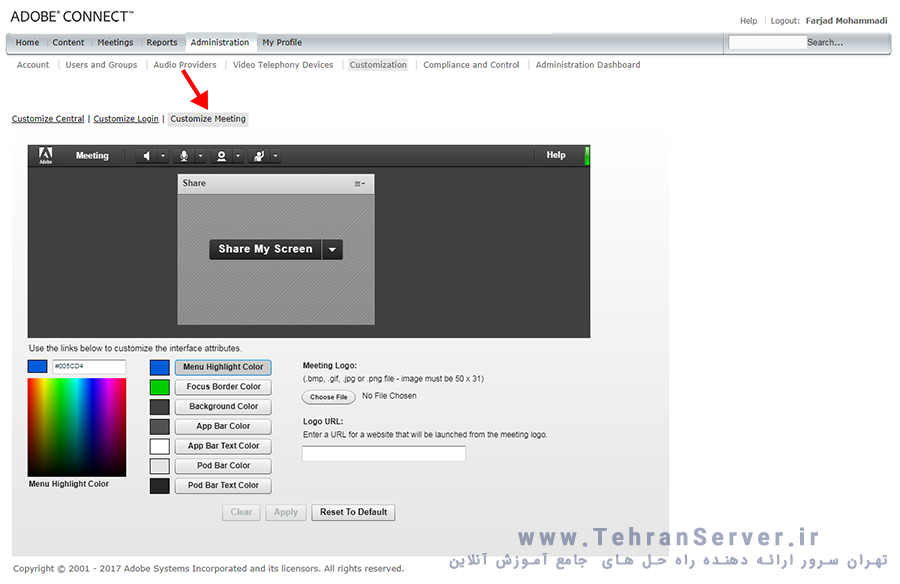Image resolution: width=900 pixels, height=584 pixels.
Task: Go to Compliance and Control section
Action: [471, 65]
